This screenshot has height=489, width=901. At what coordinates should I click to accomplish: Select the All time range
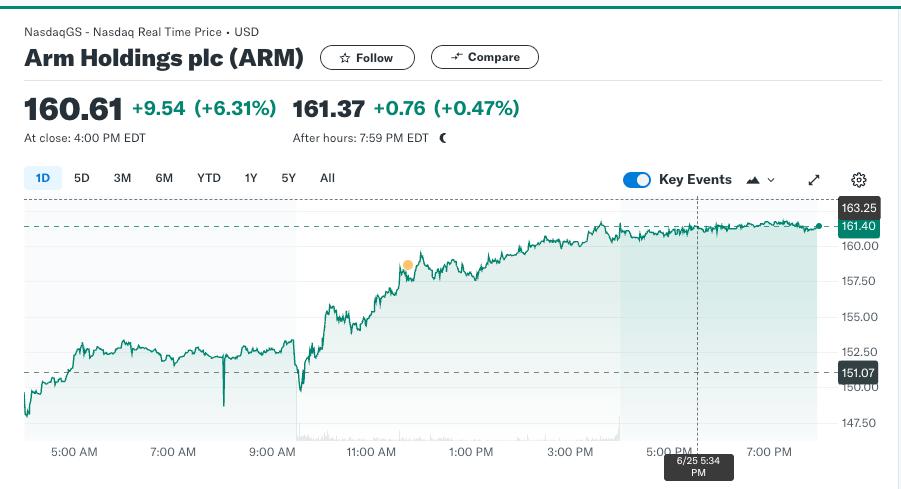(327, 178)
